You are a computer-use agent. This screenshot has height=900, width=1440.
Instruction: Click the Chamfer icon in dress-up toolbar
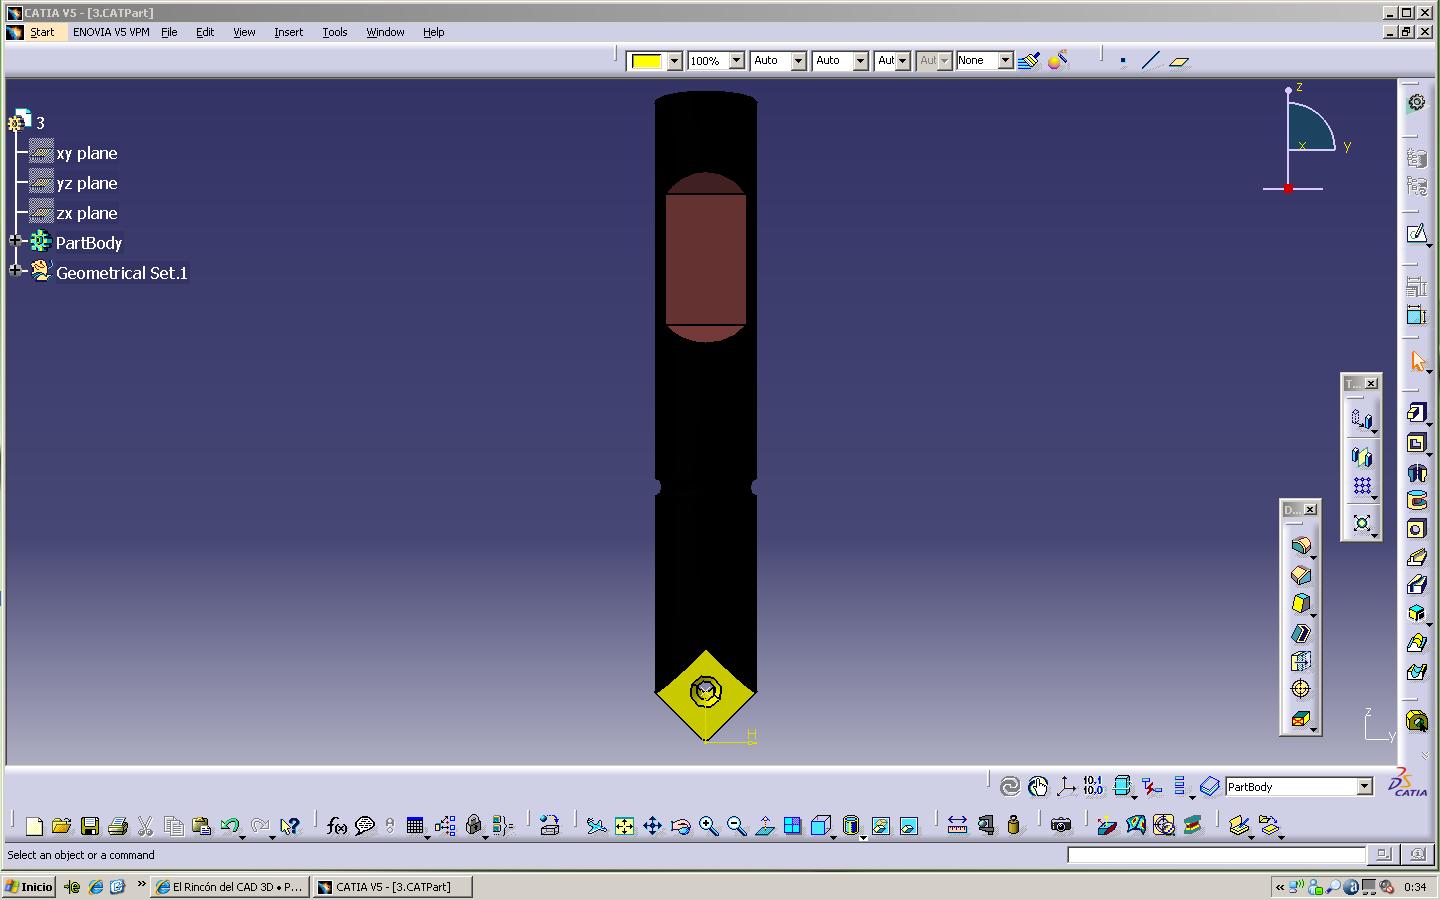point(1300,575)
